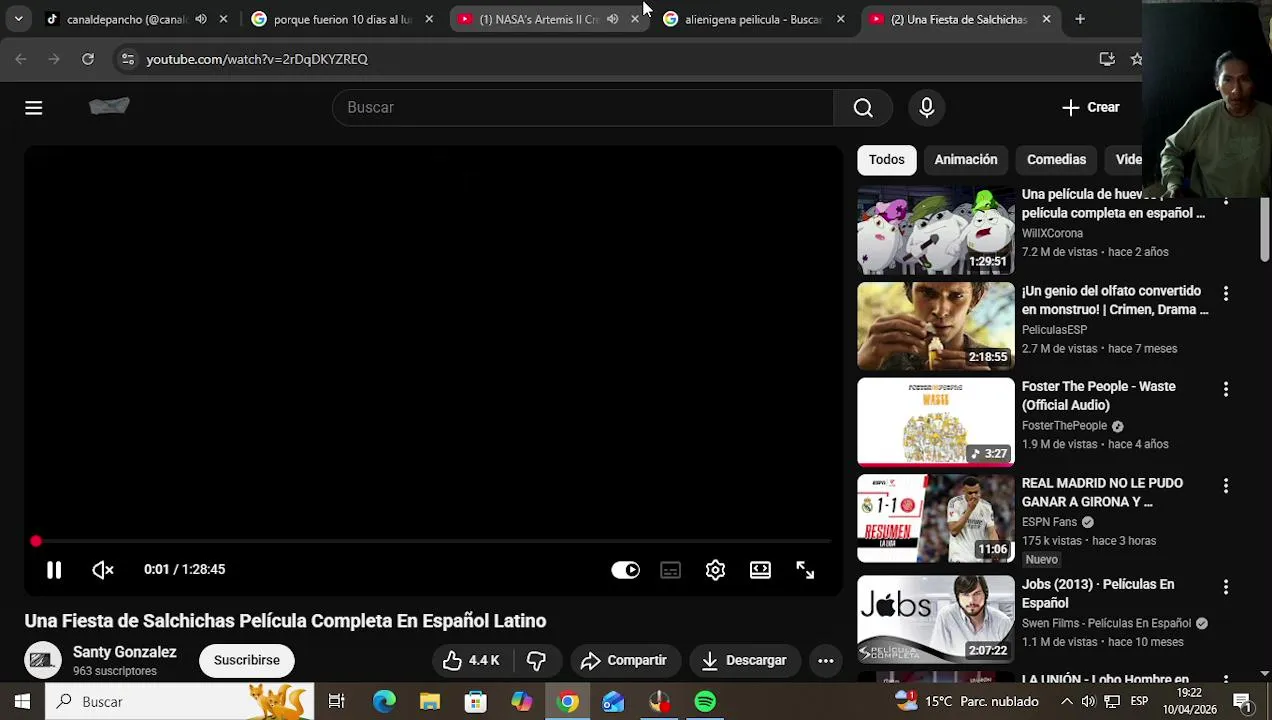
Task: Dislike the video
Action: tap(536, 660)
